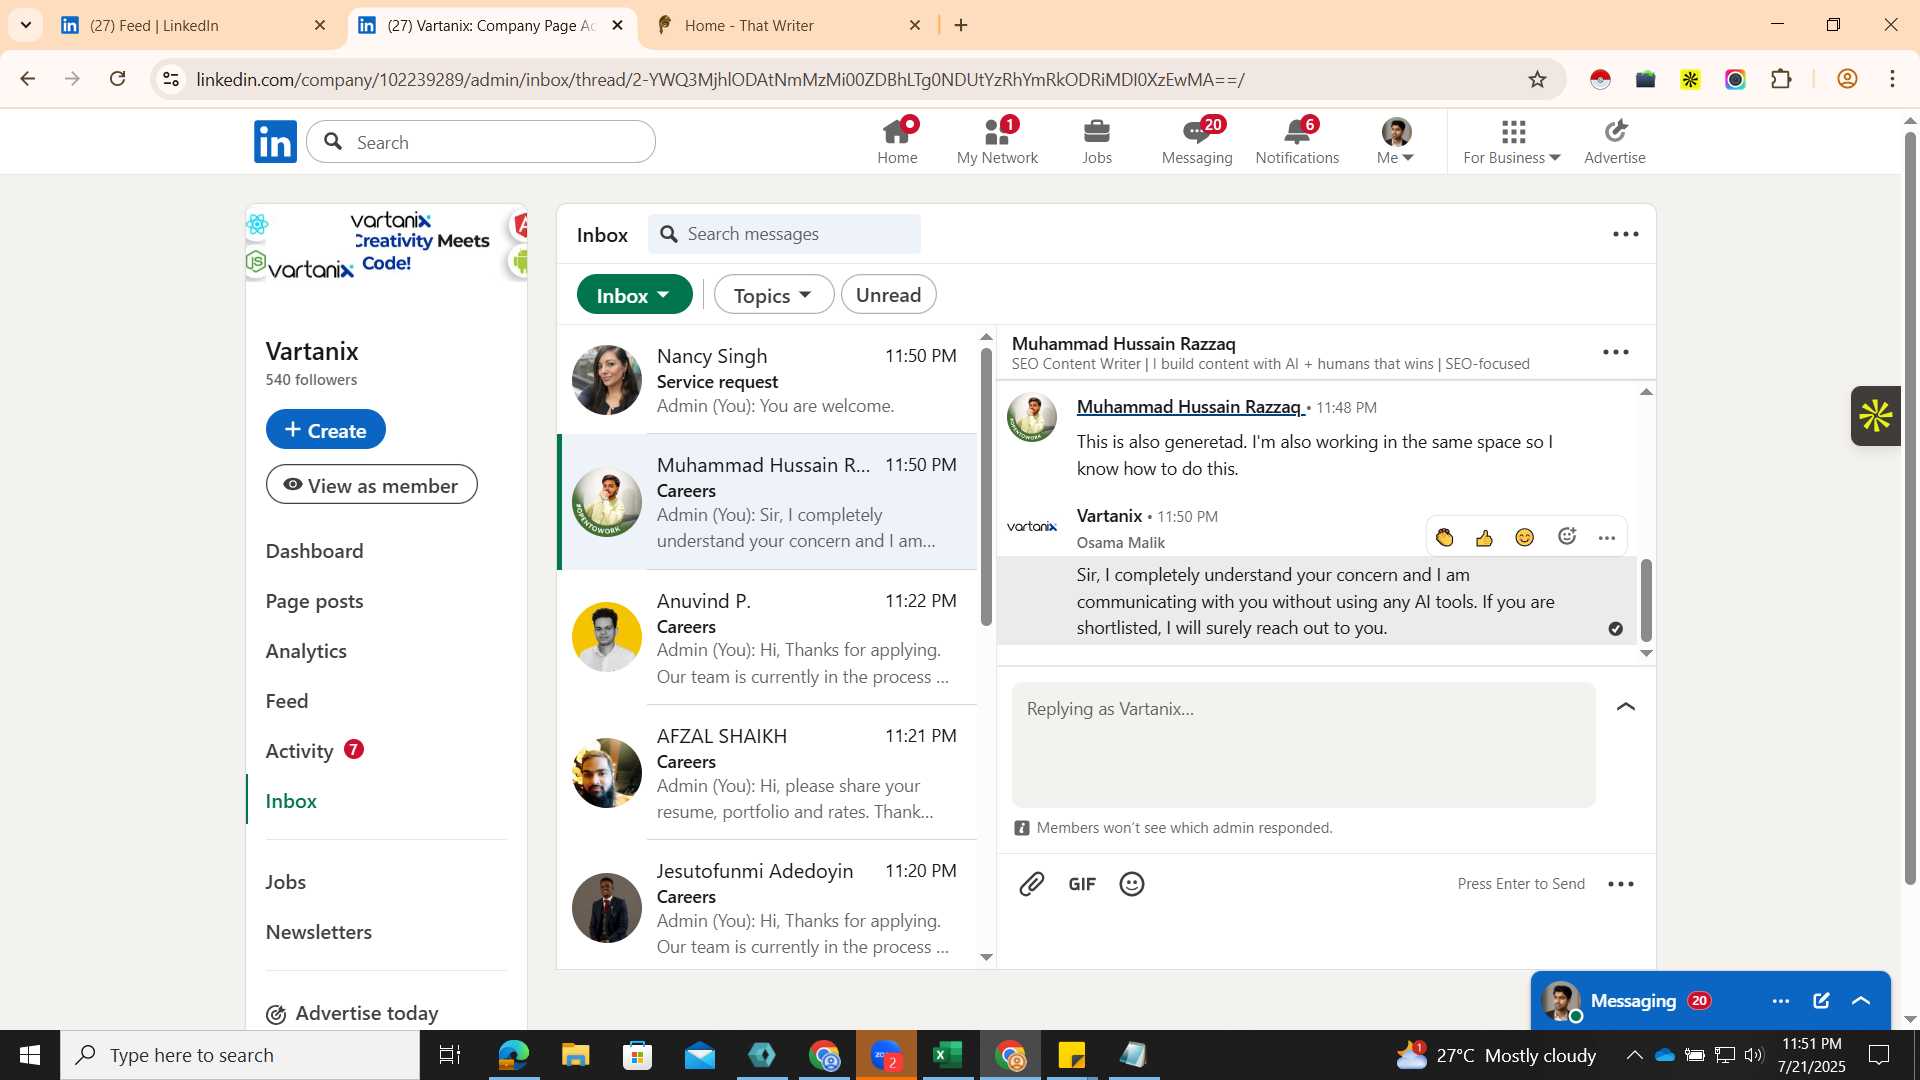
Task: Bookmark this page with star icon
Action: 1537,79
